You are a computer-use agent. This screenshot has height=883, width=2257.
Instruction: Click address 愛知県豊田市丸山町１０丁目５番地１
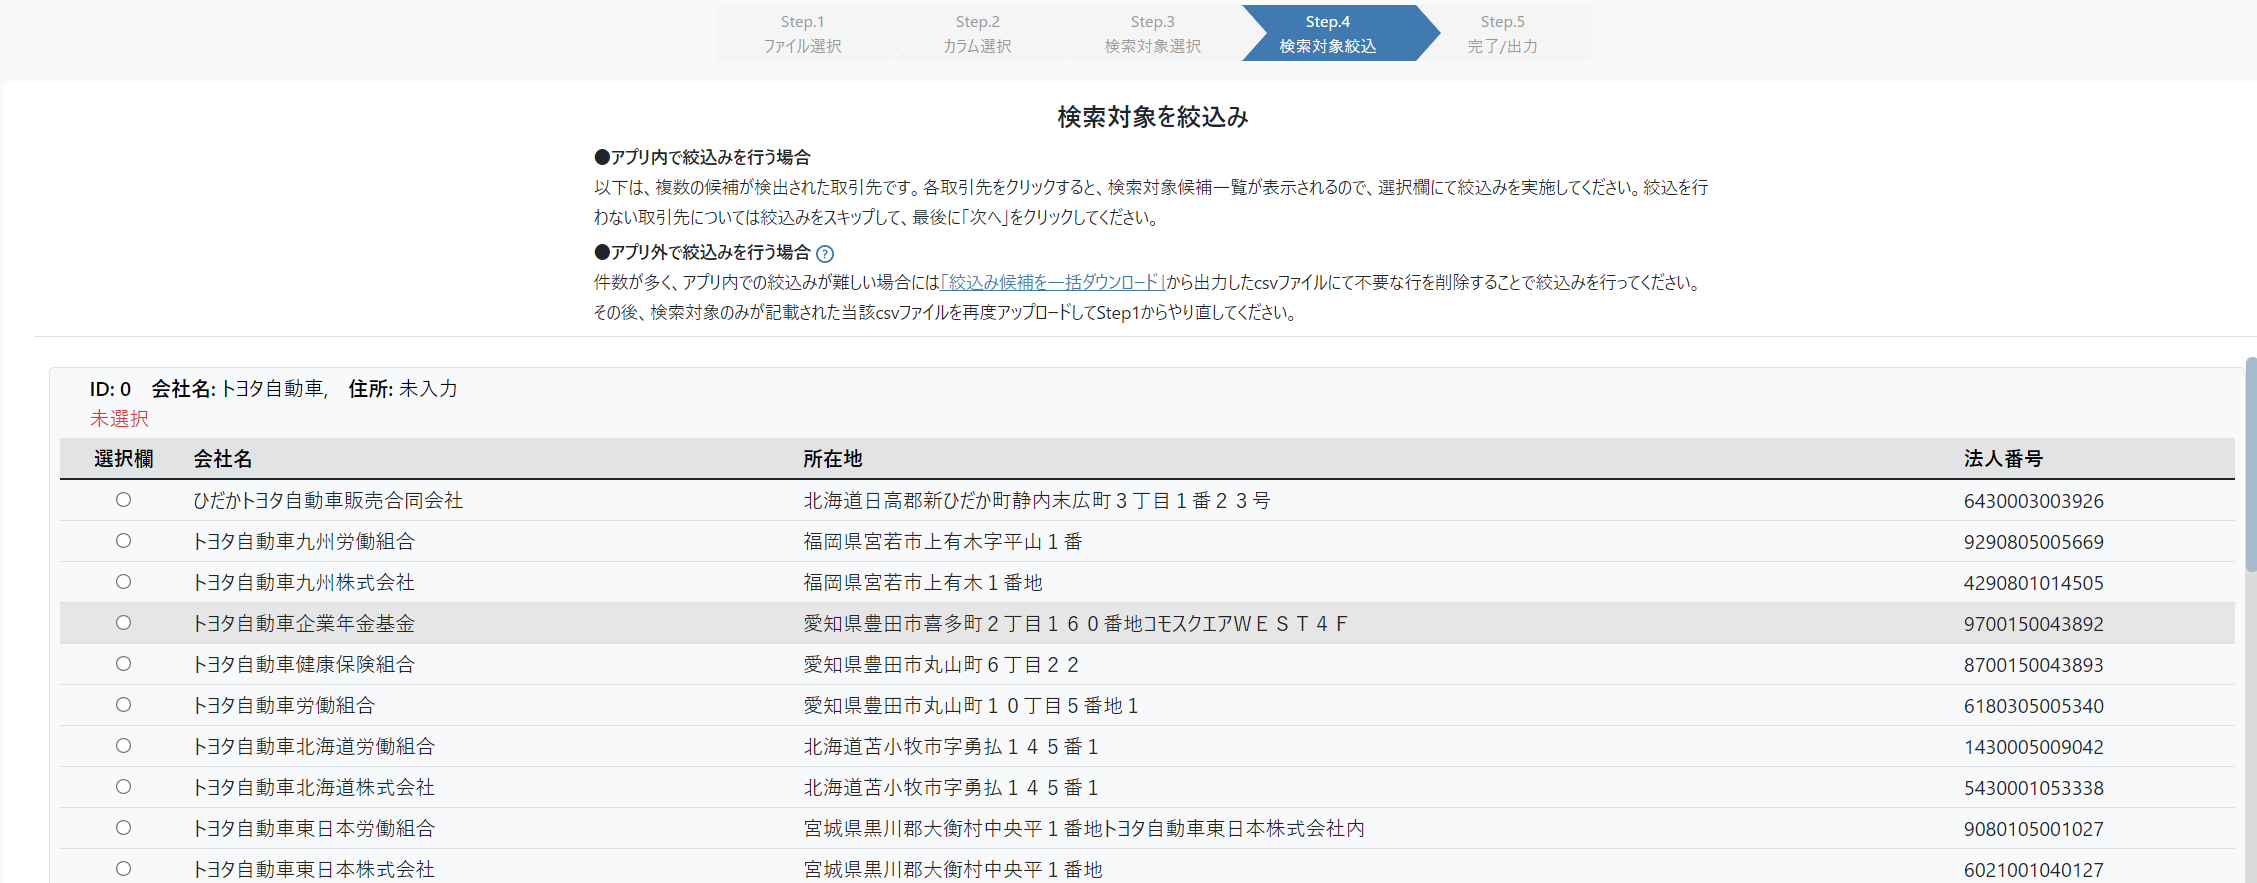coord(971,706)
